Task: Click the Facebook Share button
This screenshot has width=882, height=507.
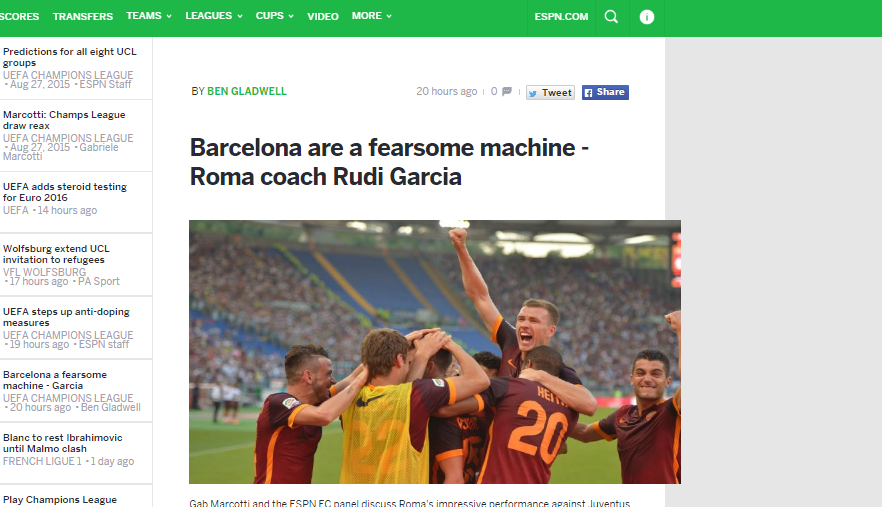Action: (x=605, y=92)
